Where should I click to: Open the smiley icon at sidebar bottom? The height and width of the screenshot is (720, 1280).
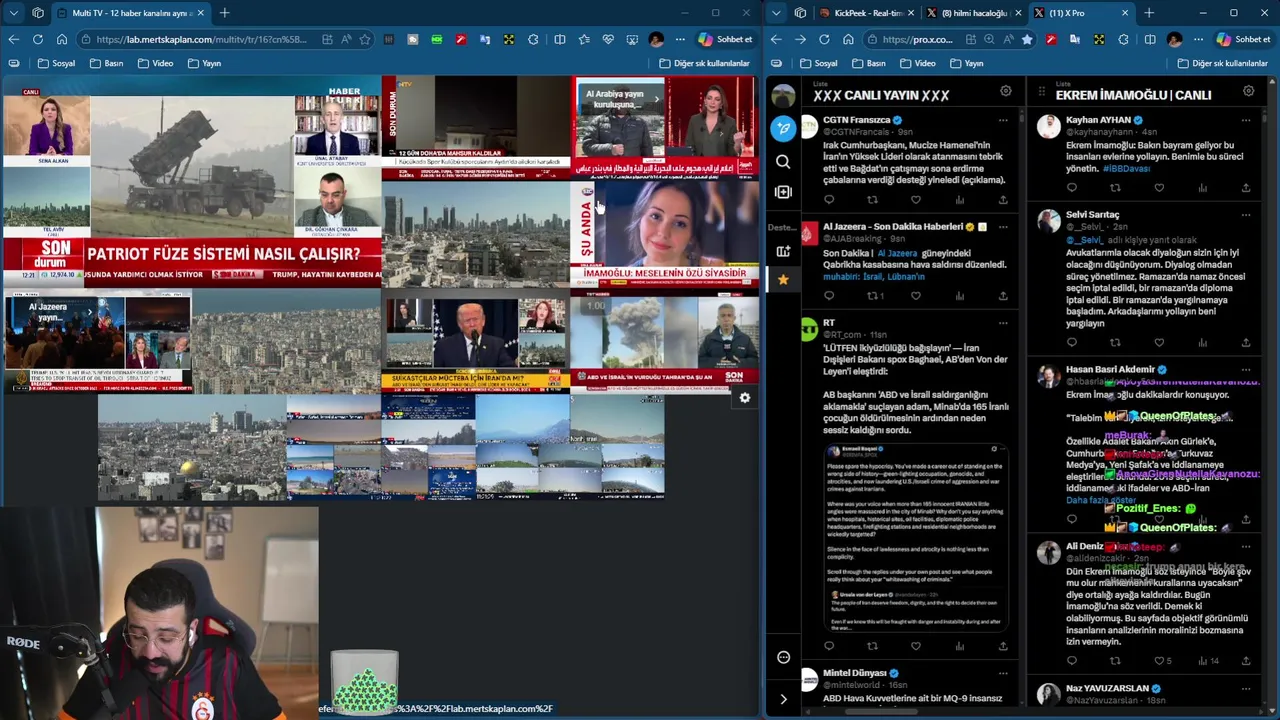[783, 657]
